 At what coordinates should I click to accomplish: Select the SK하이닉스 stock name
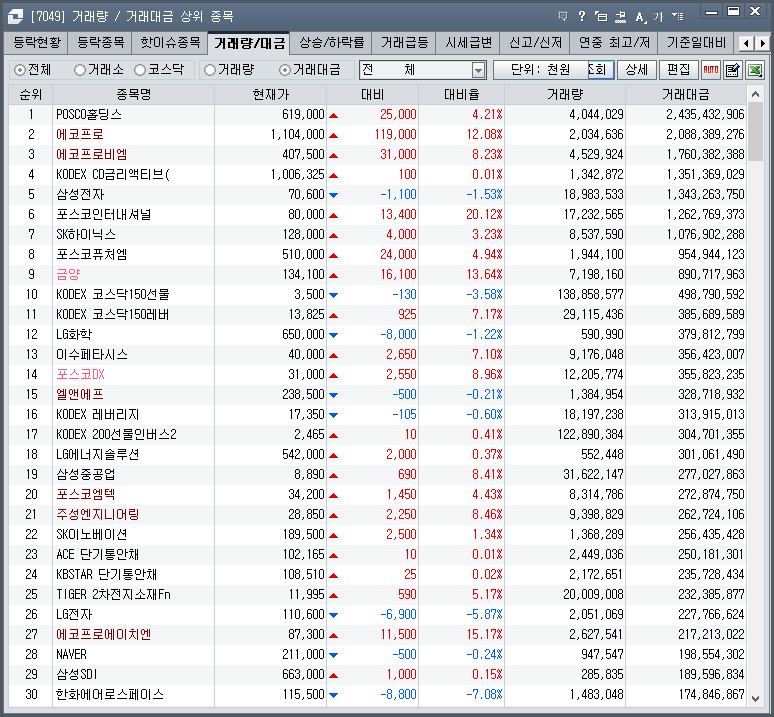click(x=86, y=234)
